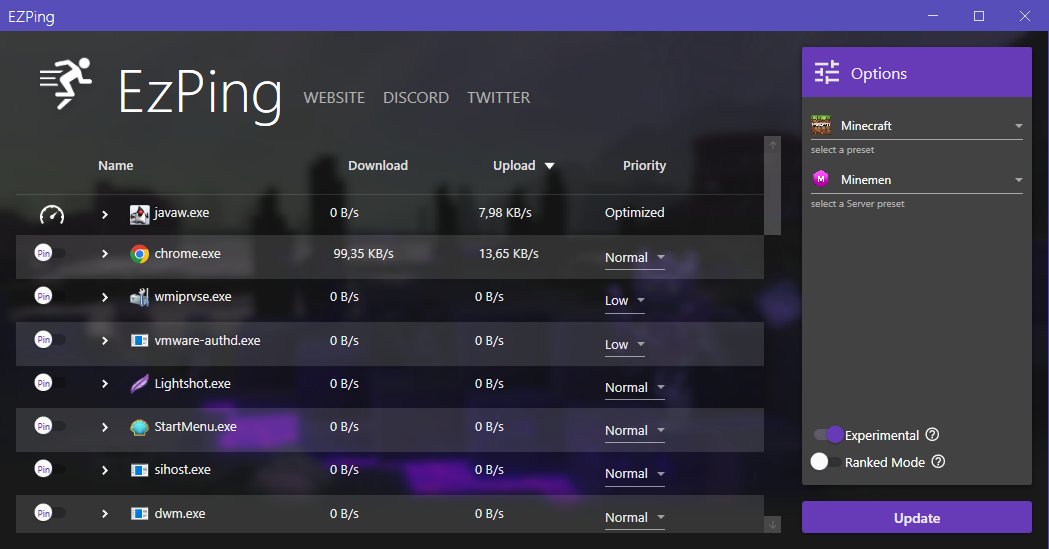The height and width of the screenshot is (549, 1049).
Task: Expand the wmiprvse.exe row chevron
Action: tap(104, 298)
